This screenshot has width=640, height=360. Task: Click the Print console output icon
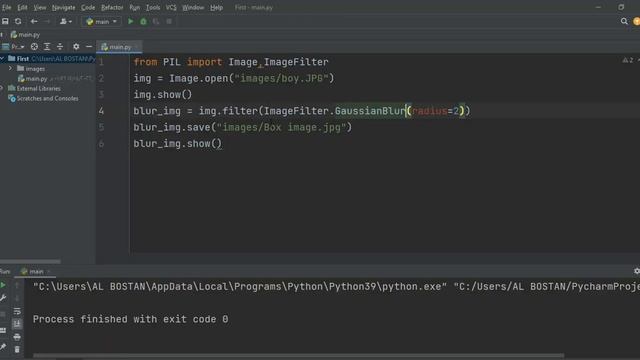[17, 337]
